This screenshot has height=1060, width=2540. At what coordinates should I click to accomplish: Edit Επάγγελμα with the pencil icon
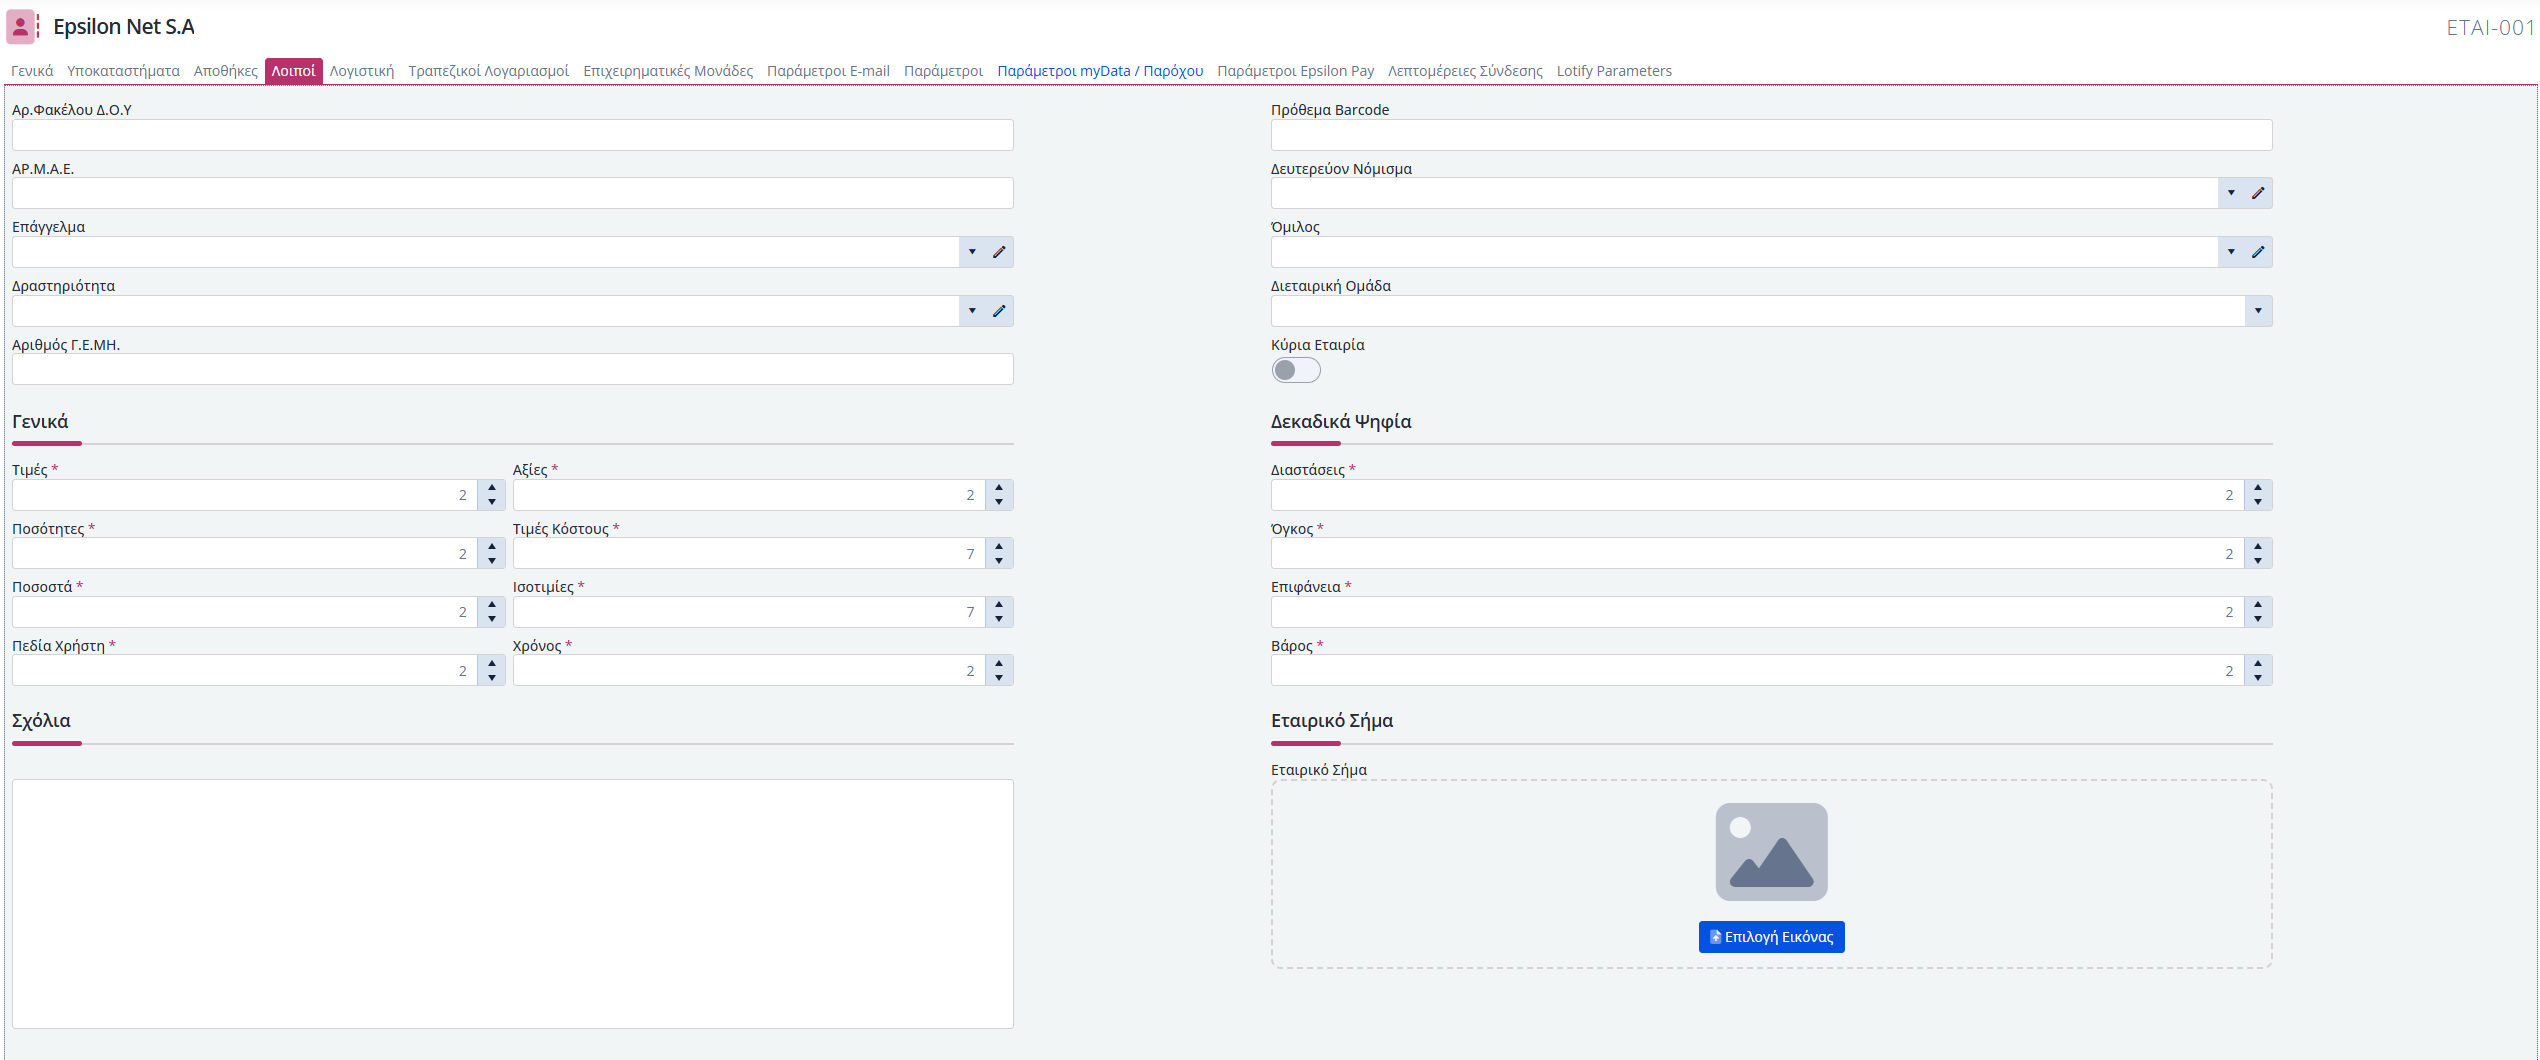click(x=999, y=252)
